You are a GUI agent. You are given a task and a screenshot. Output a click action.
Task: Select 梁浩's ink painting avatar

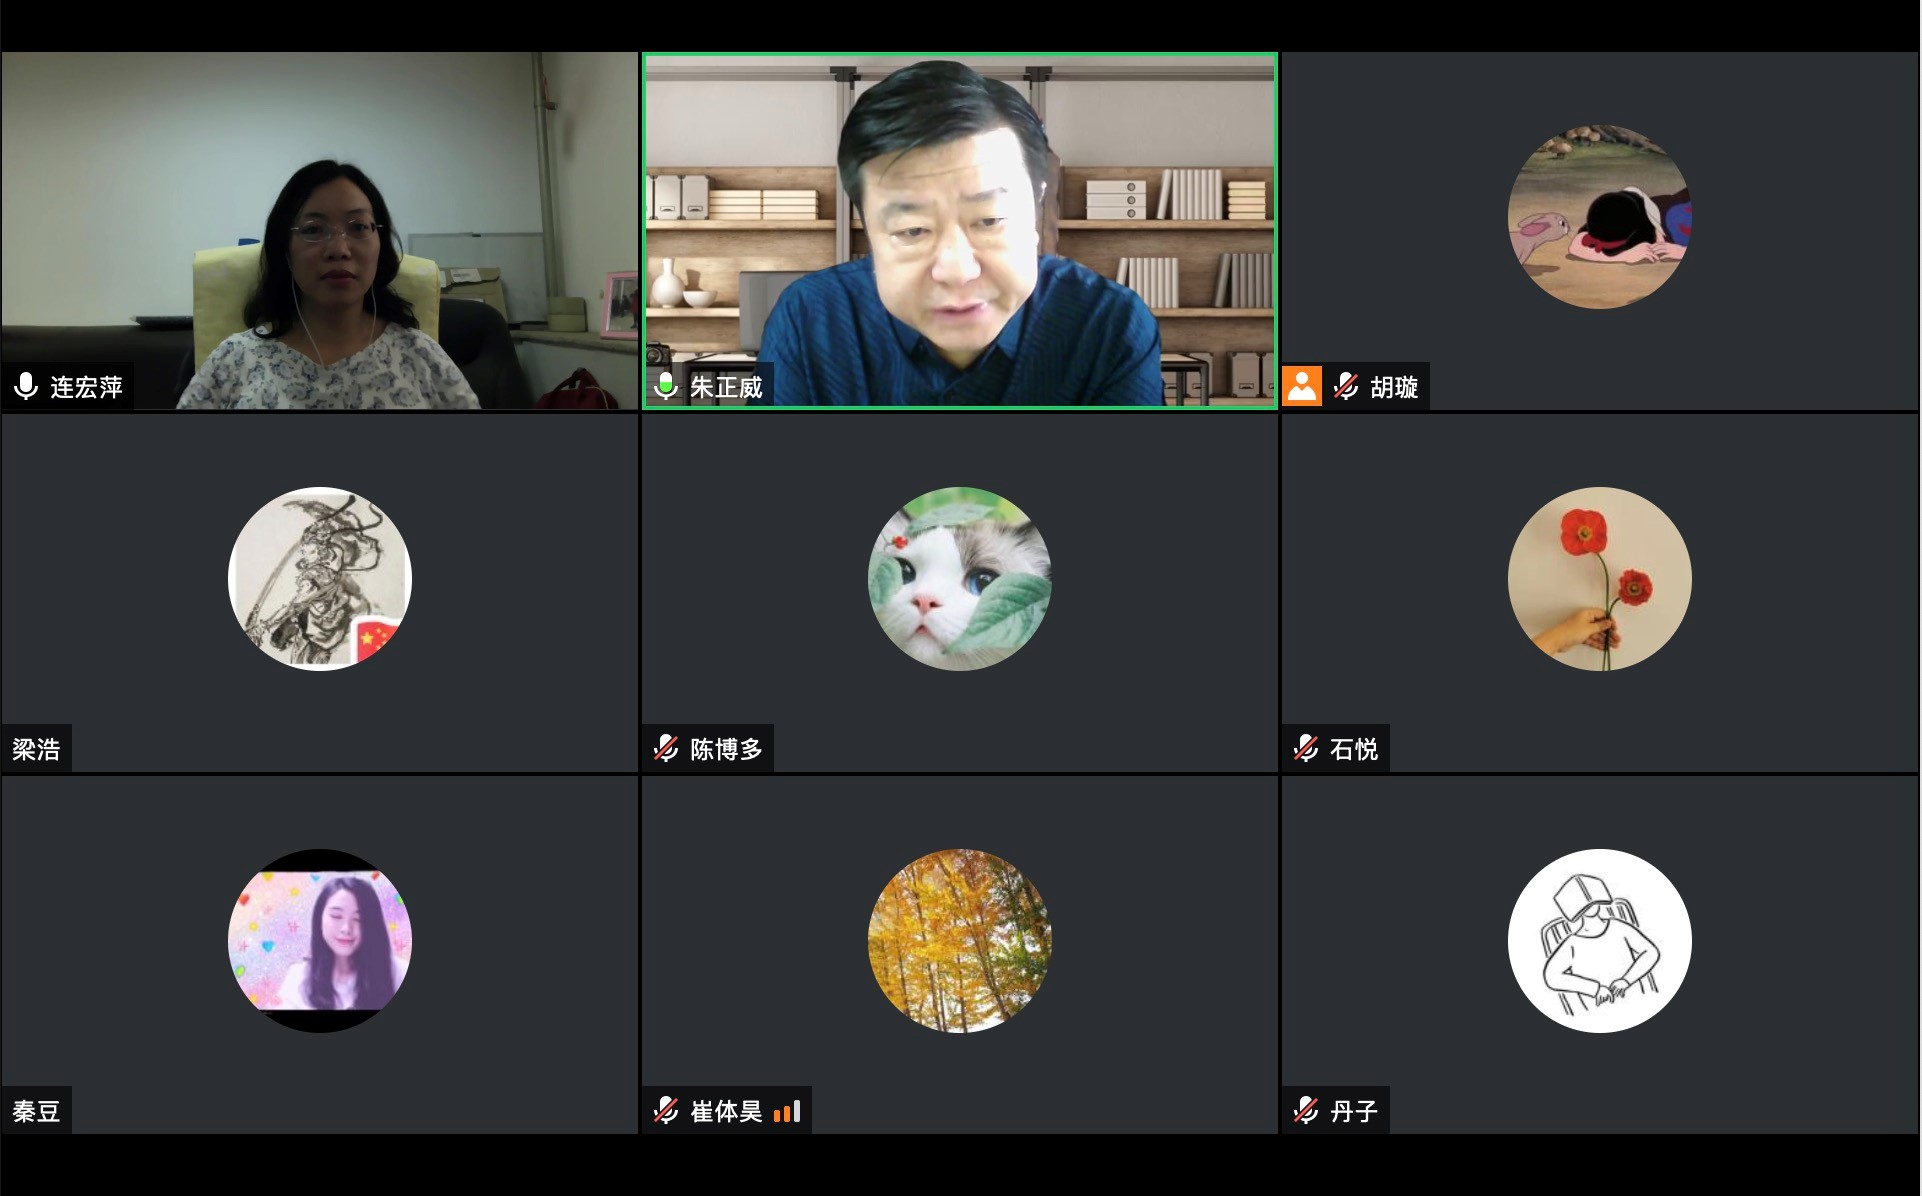[x=320, y=579]
